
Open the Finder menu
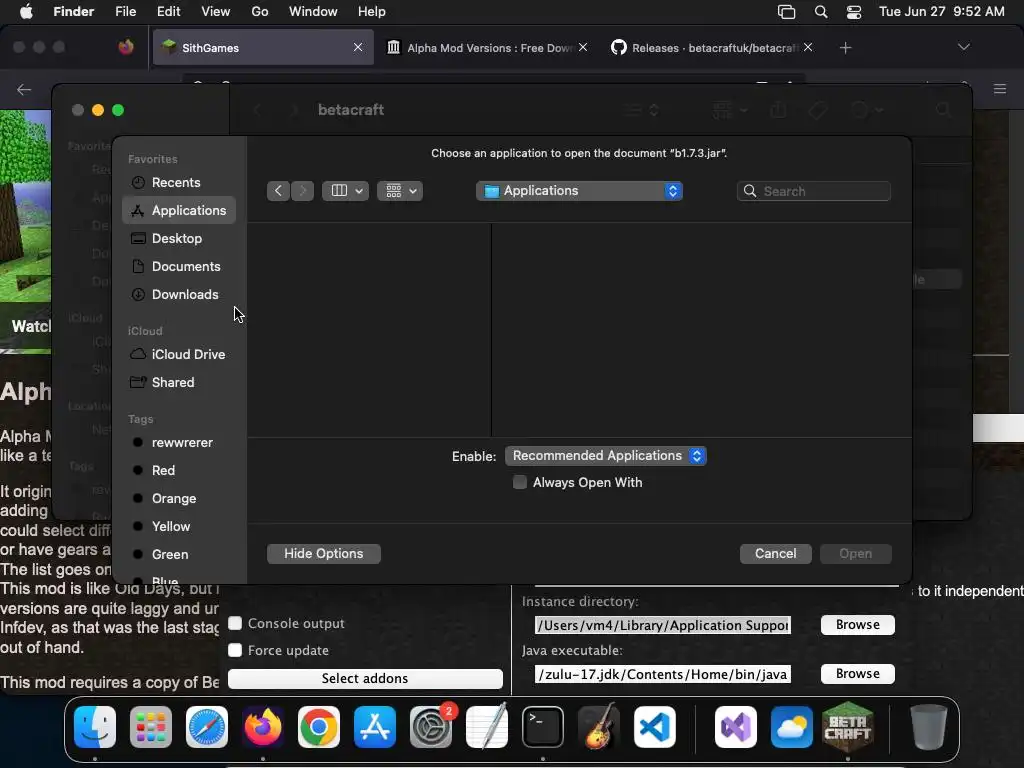coord(74,12)
